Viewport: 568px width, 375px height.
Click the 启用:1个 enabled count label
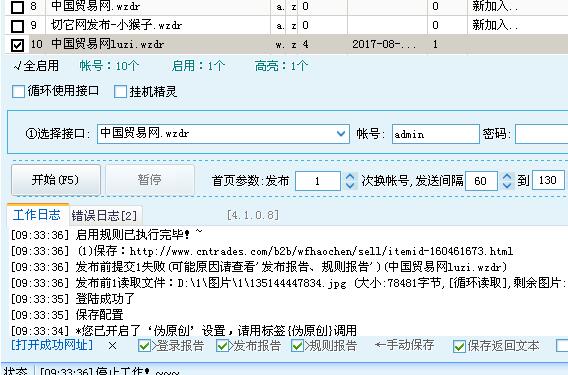coord(199,66)
